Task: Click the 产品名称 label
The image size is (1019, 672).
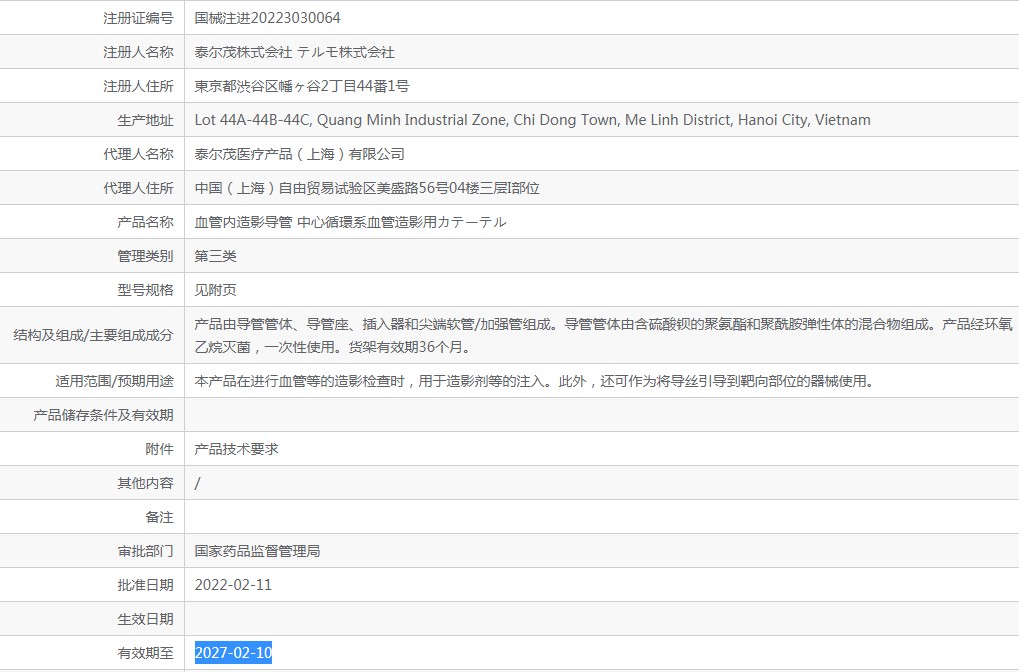Action: [x=145, y=222]
